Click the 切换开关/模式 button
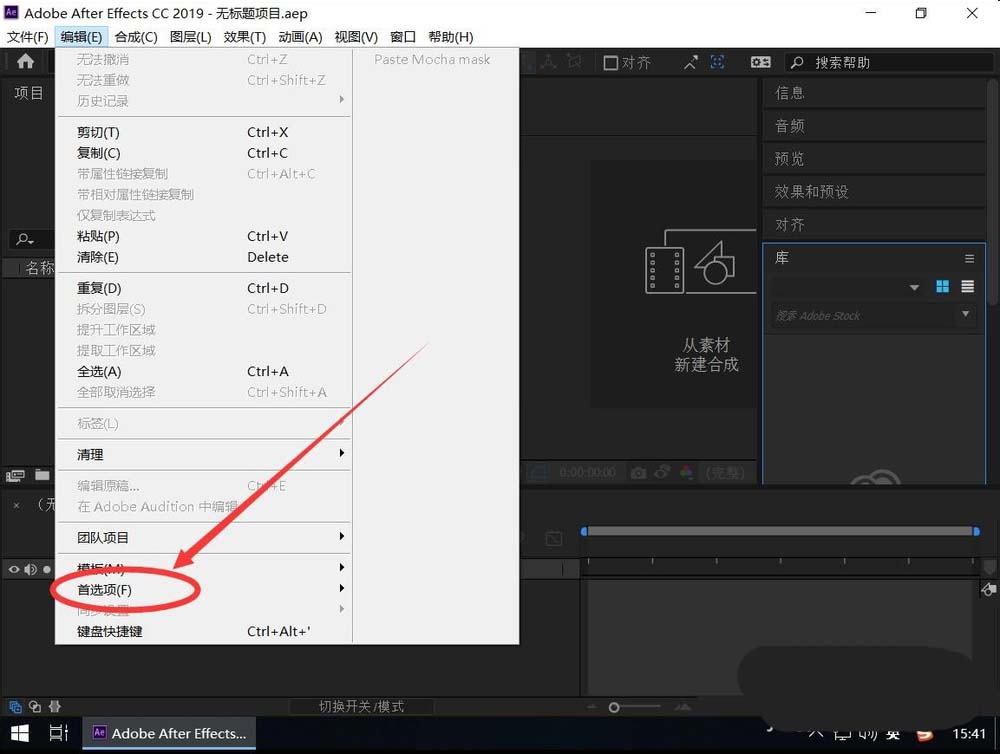The image size is (1000, 754). [361, 706]
